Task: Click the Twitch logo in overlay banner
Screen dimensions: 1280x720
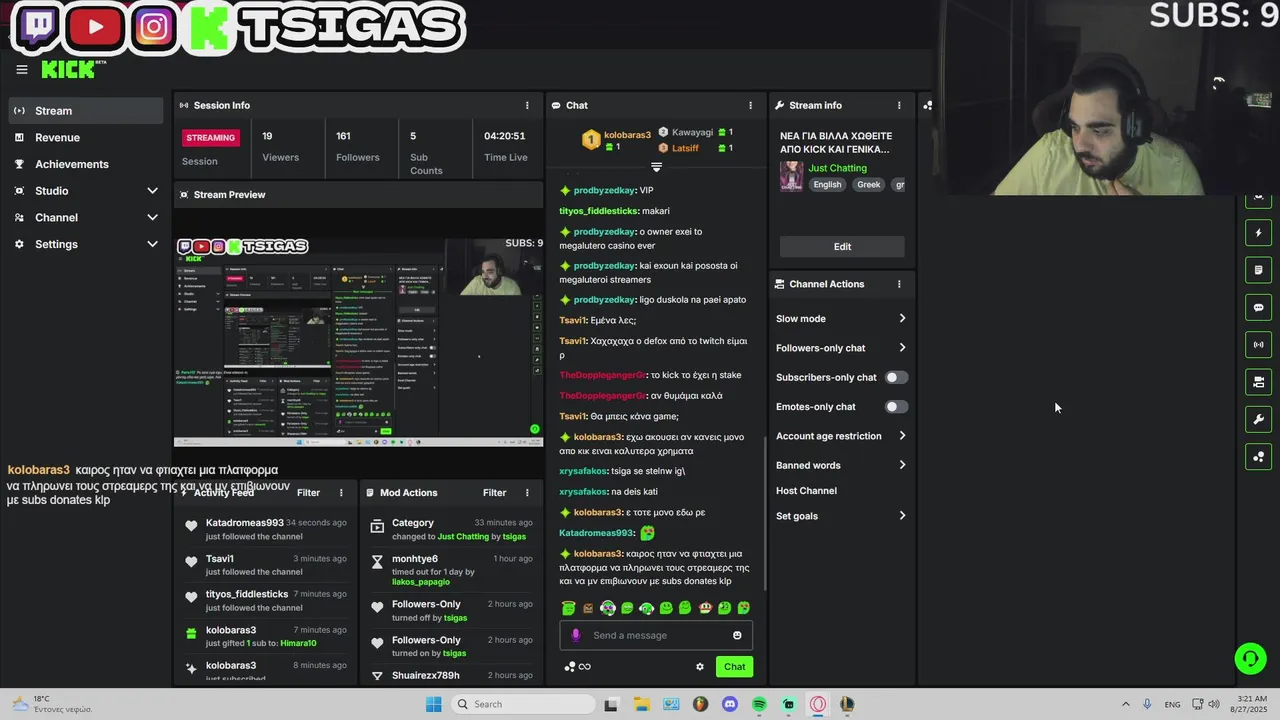Action: (38, 27)
